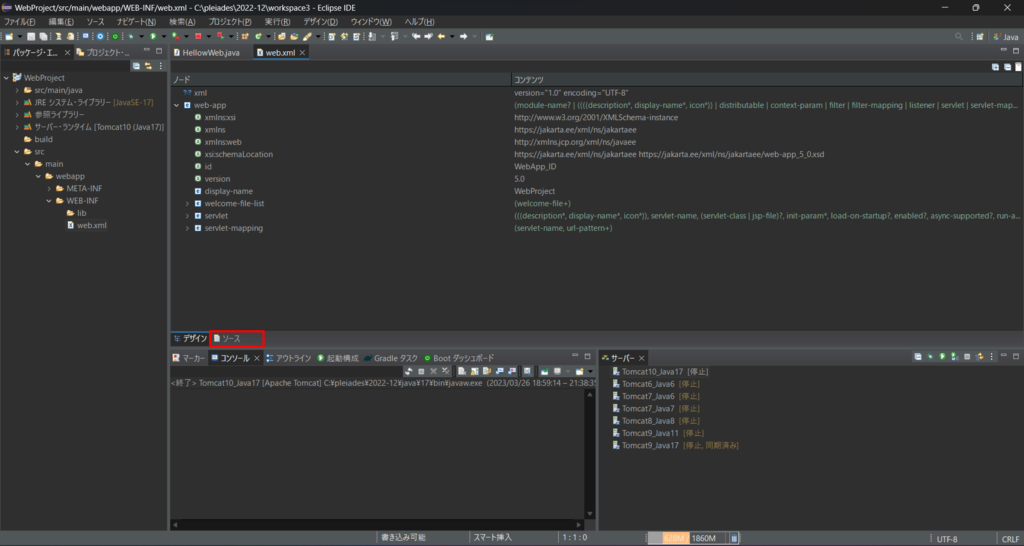Select web.xml file in Package Explorer
The height and width of the screenshot is (546, 1024).
(x=92, y=225)
